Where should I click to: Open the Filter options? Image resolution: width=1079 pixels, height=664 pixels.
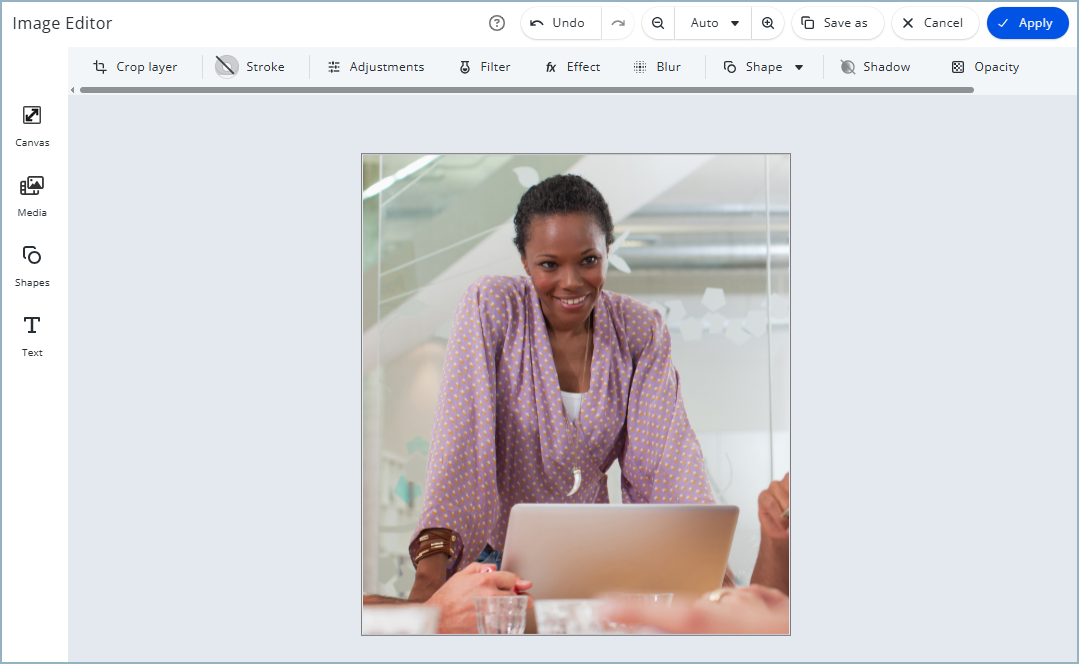tap(484, 67)
